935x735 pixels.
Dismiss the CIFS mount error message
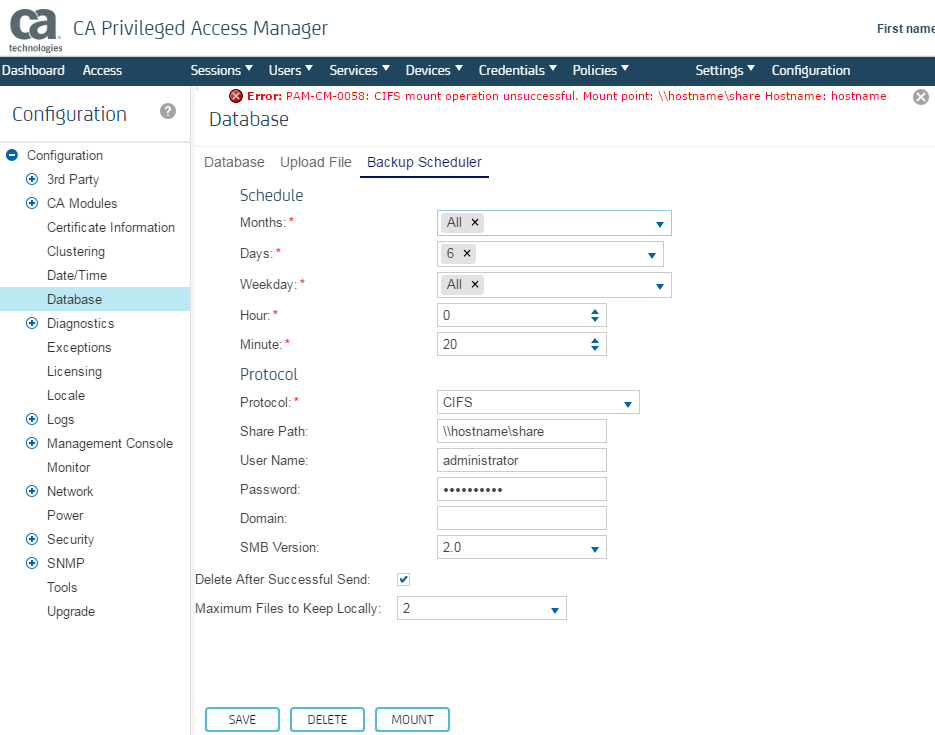[x=921, y=97]
